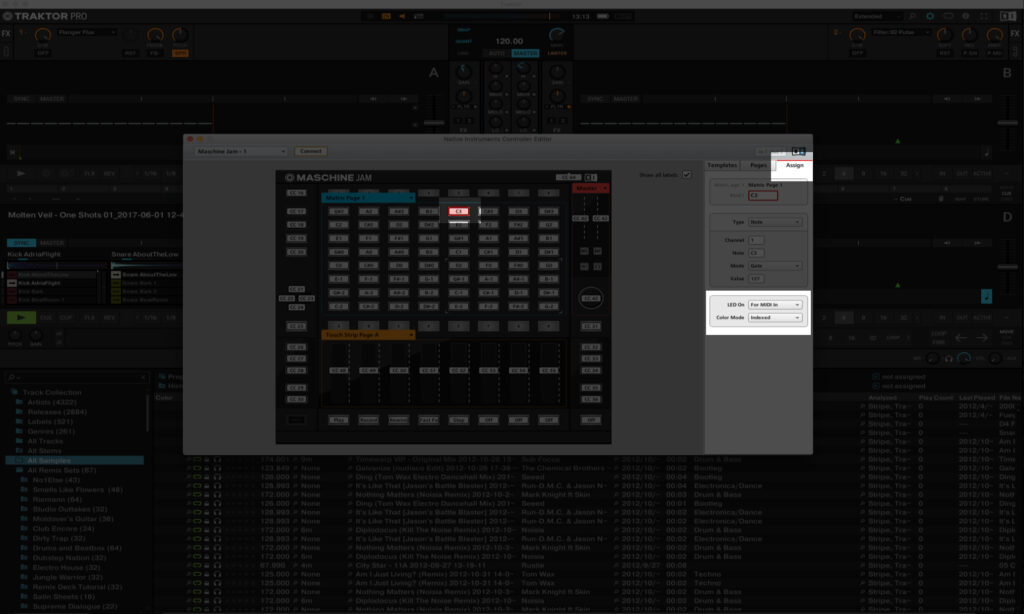Open the Touch Strip Page A dropdown
This screenshot has height=614, width=1024.
click(368, 334)
